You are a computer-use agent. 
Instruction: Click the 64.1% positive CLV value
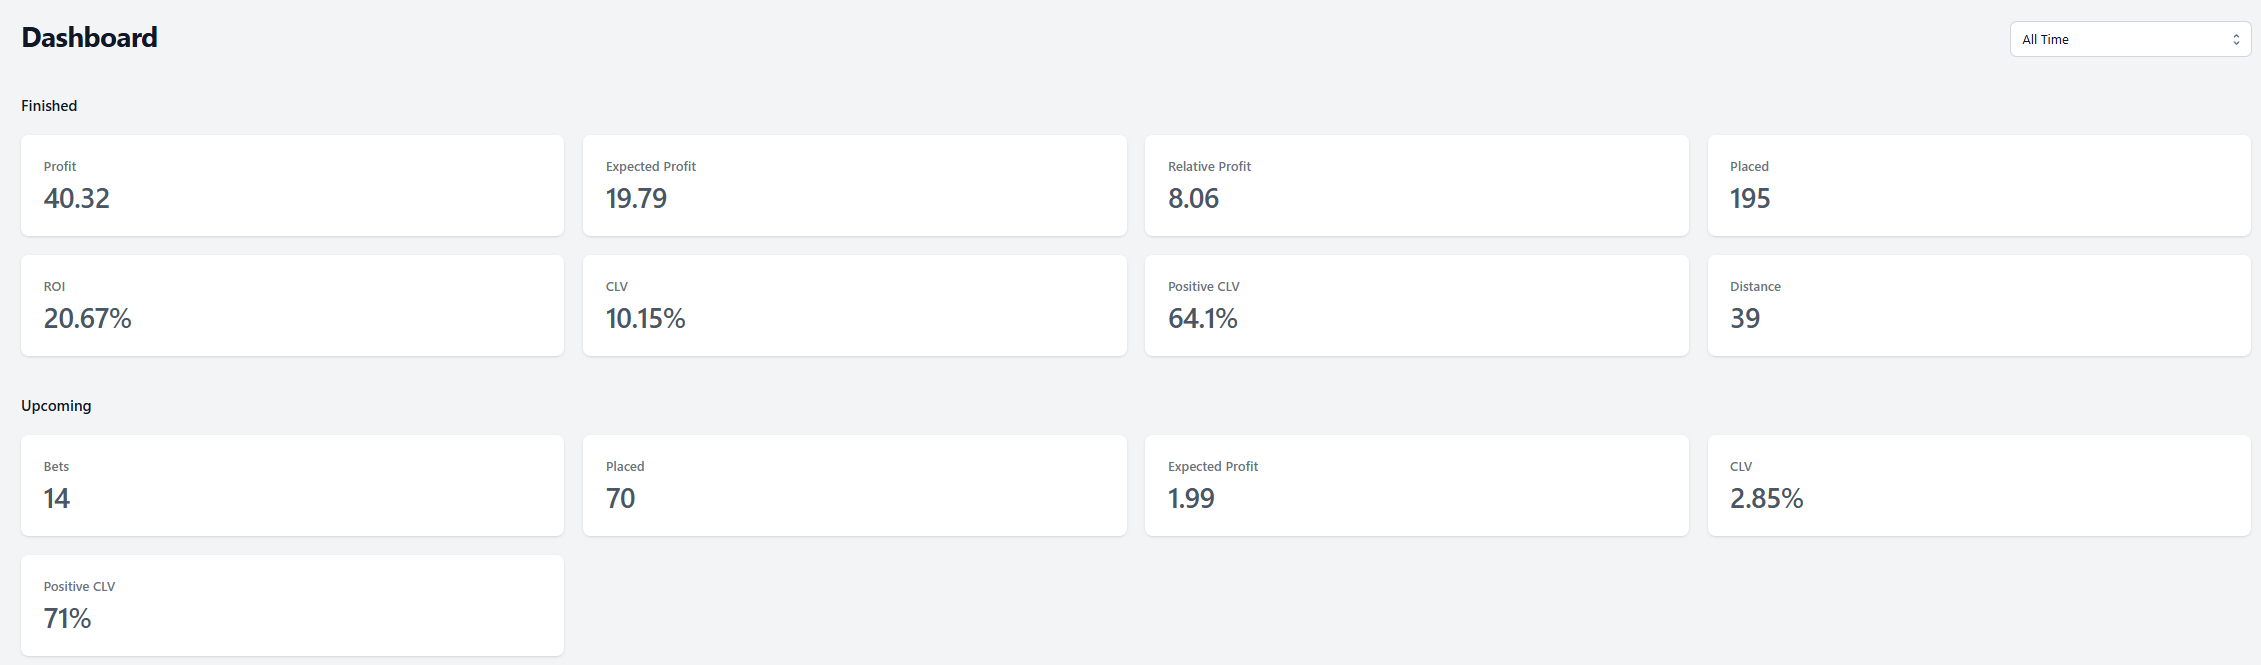(1203, 318)
